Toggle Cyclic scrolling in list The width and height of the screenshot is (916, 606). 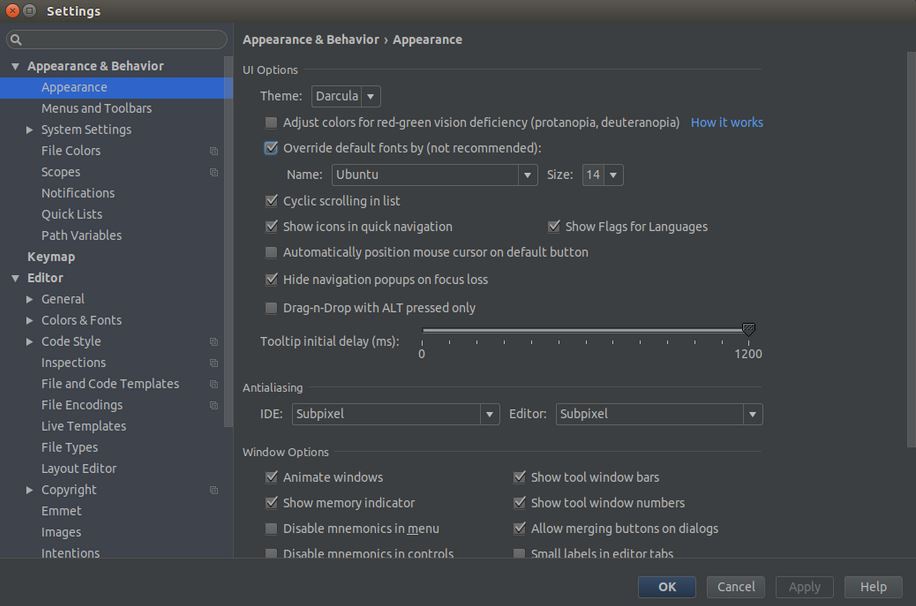271,201
